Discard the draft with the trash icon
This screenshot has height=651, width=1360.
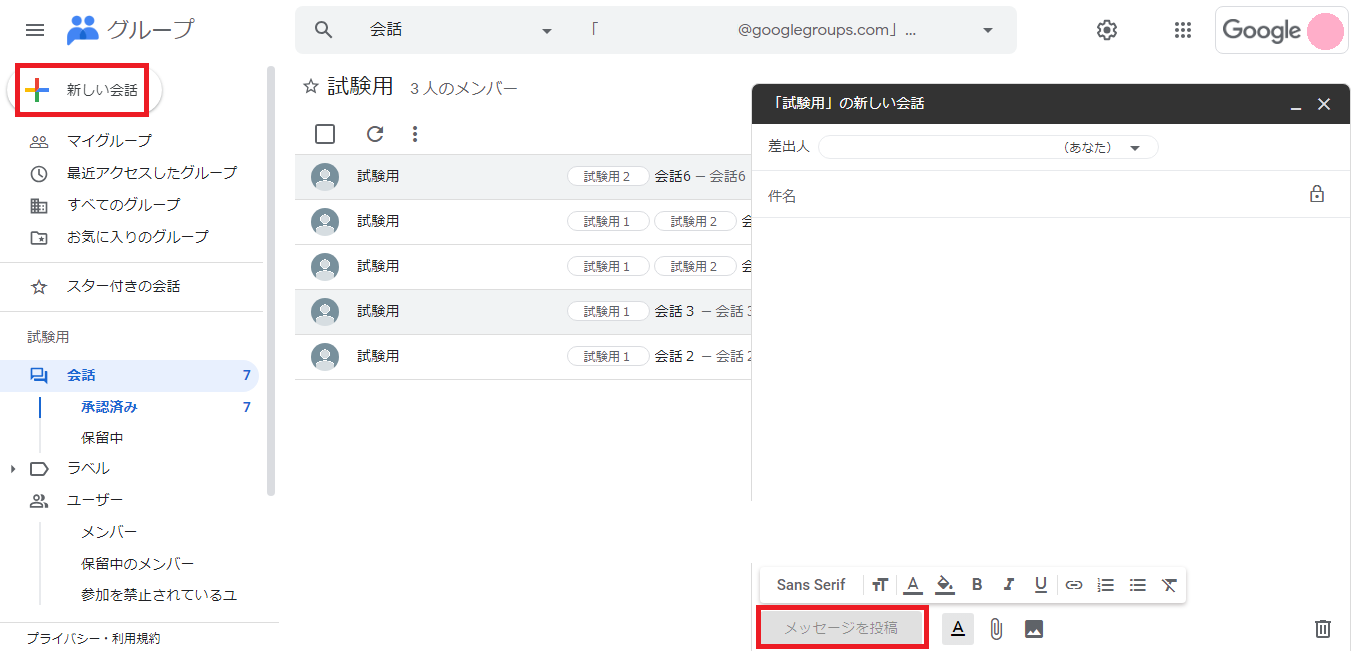[x=1322, y=628]
